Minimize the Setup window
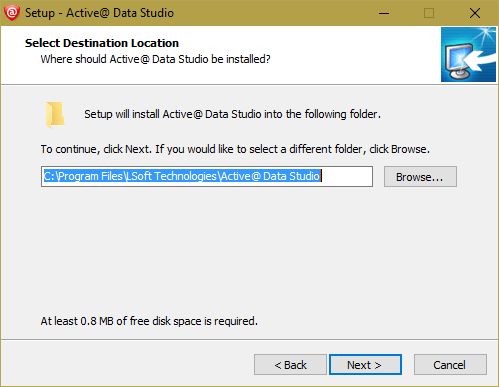Image resolution: width=499 pixels, height=387 pixels. tap(384, 13)
